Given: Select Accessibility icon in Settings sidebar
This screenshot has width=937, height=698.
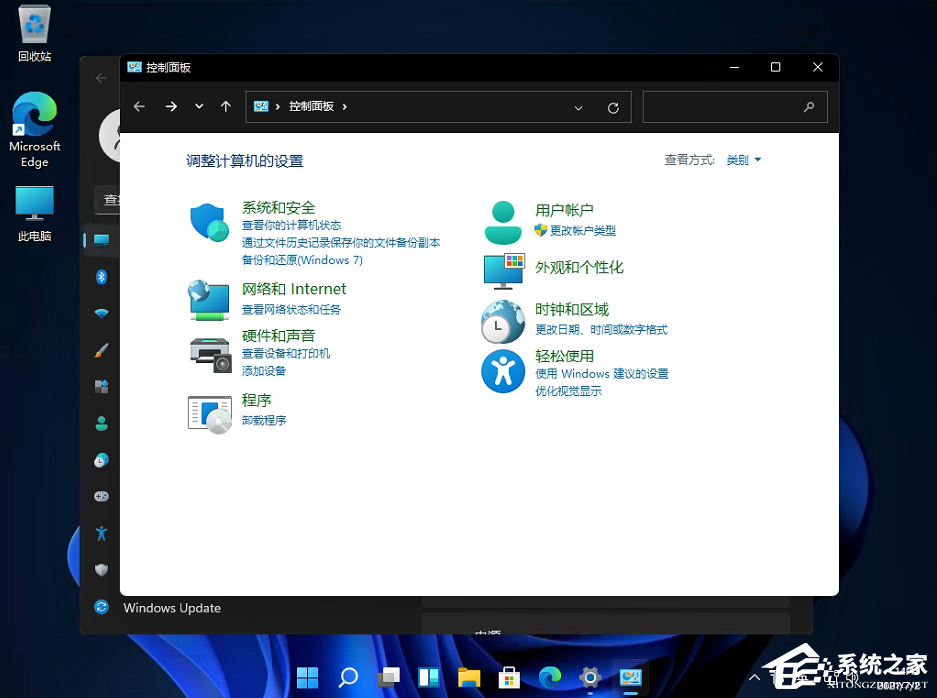Looking at the screenshot, I should pyautogui.click(x=101, y=533).
